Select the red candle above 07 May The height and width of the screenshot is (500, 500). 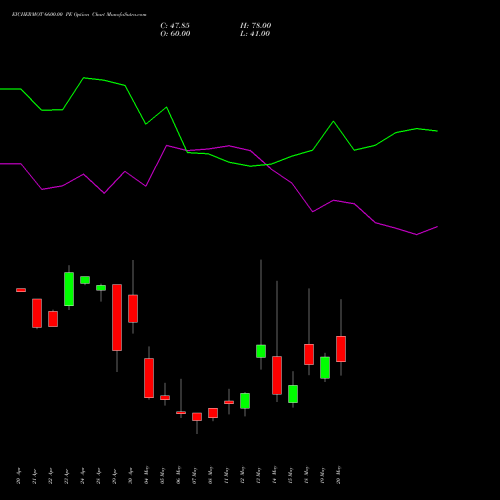coord(197,417)
